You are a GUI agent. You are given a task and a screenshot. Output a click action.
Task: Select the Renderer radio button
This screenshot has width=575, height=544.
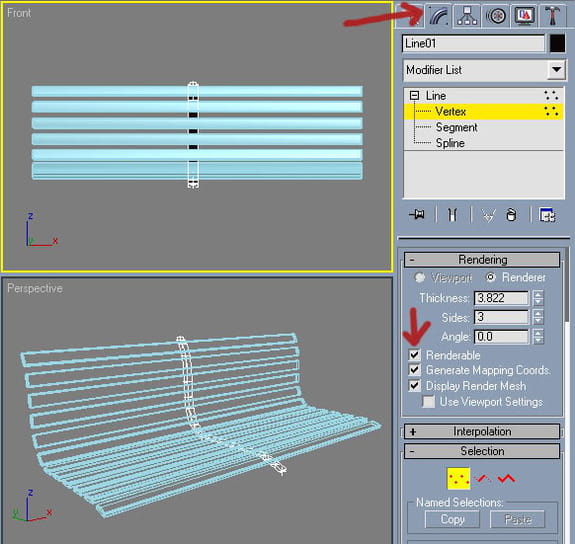click(x=491, y=277)
